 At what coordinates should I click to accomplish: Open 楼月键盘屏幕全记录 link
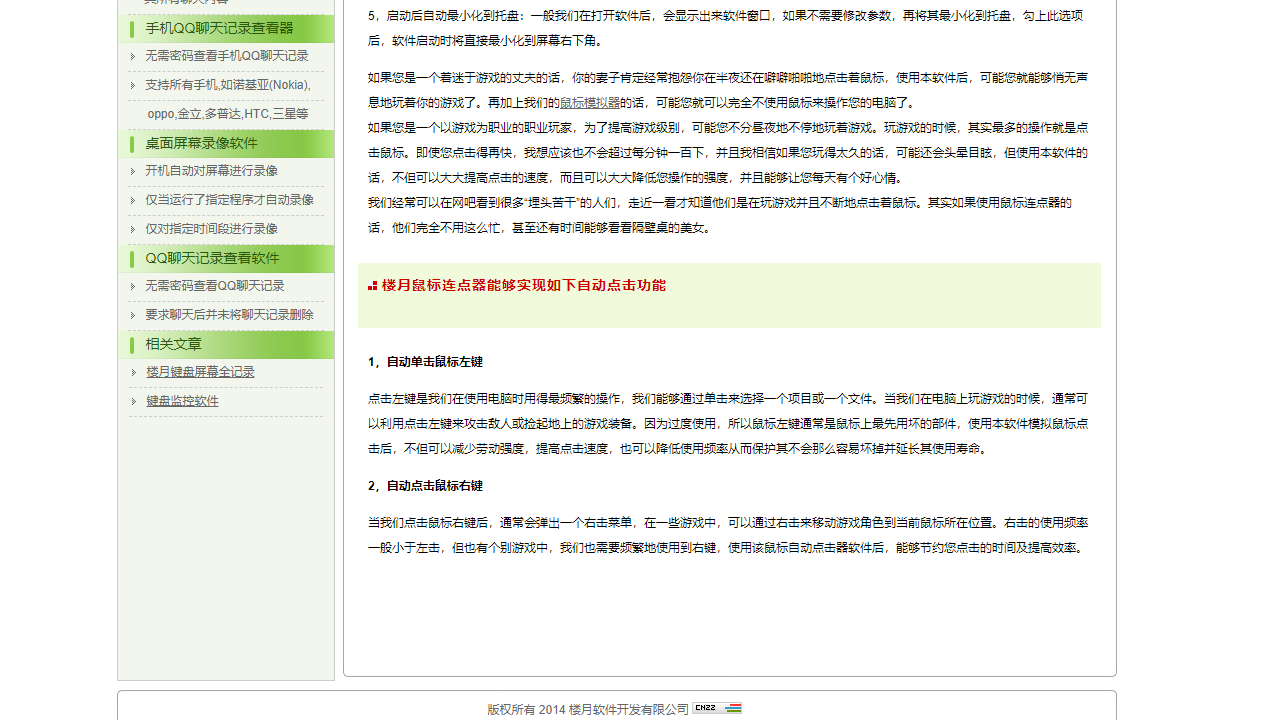point(200,372)
